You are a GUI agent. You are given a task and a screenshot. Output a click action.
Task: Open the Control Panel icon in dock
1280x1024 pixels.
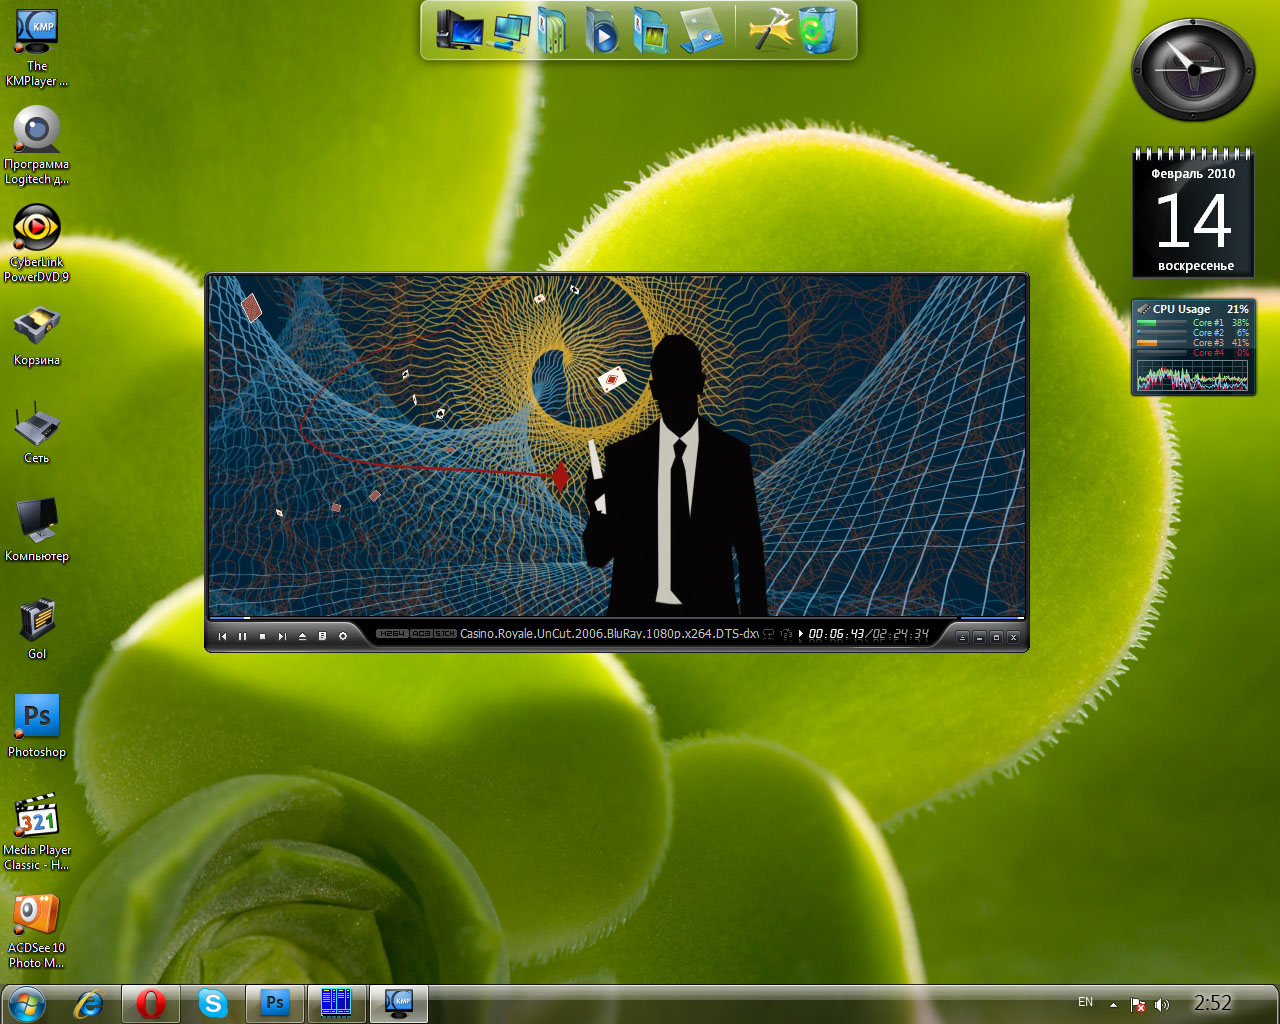point(702,30)
